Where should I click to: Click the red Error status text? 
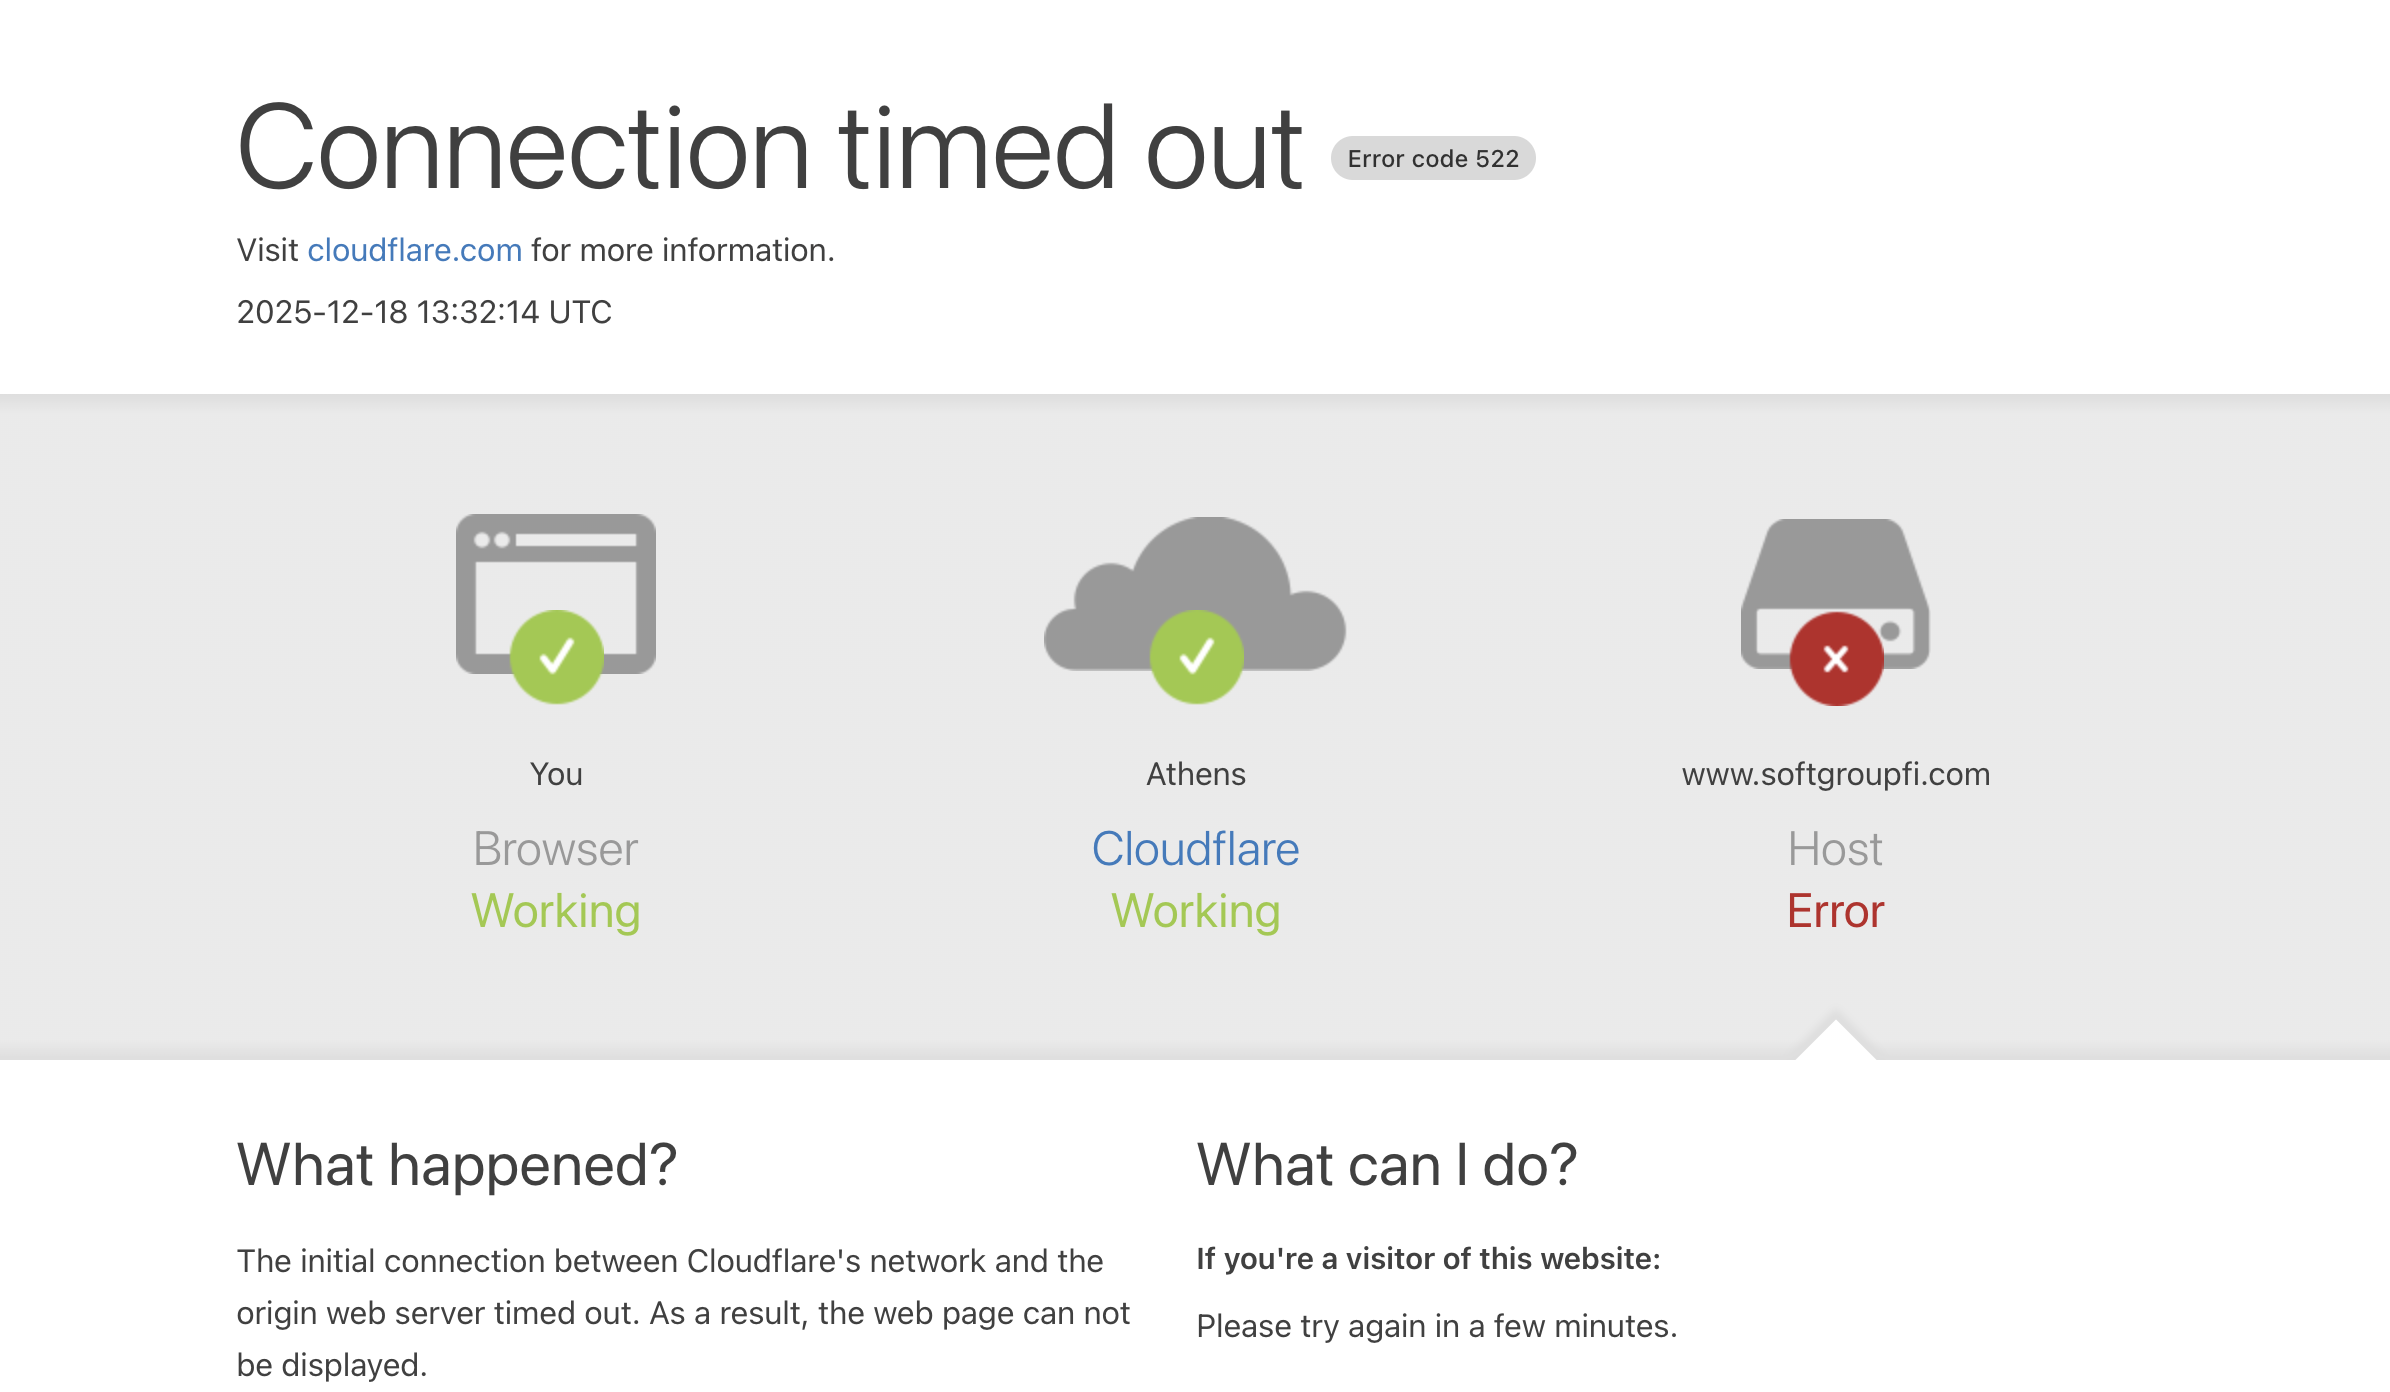point(1835,911)
